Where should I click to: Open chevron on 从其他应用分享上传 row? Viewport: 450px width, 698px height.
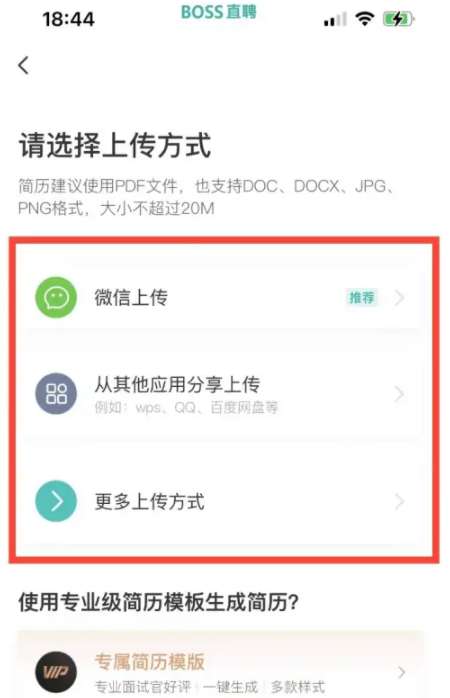[399, 394]
